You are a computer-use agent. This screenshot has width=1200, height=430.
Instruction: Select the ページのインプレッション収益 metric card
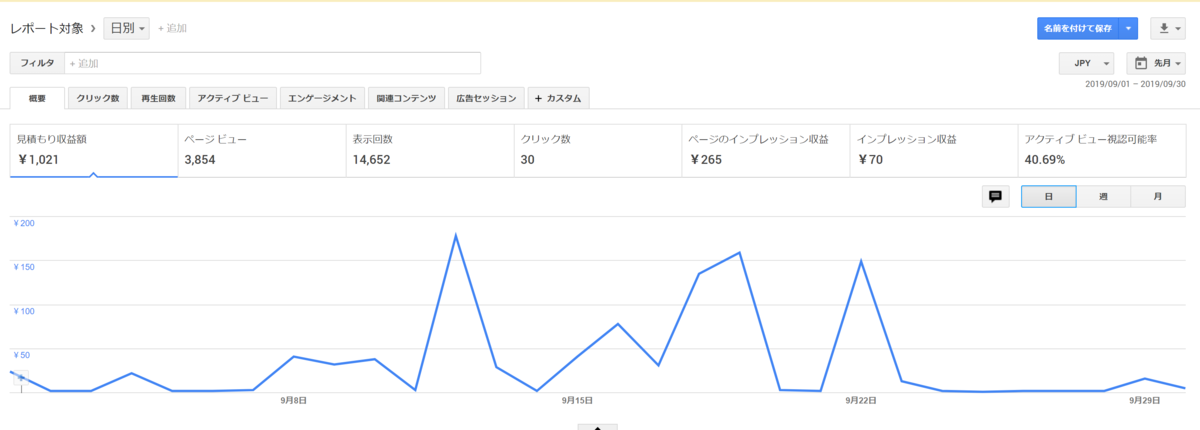pyautogui.click(x=766, y=150)
